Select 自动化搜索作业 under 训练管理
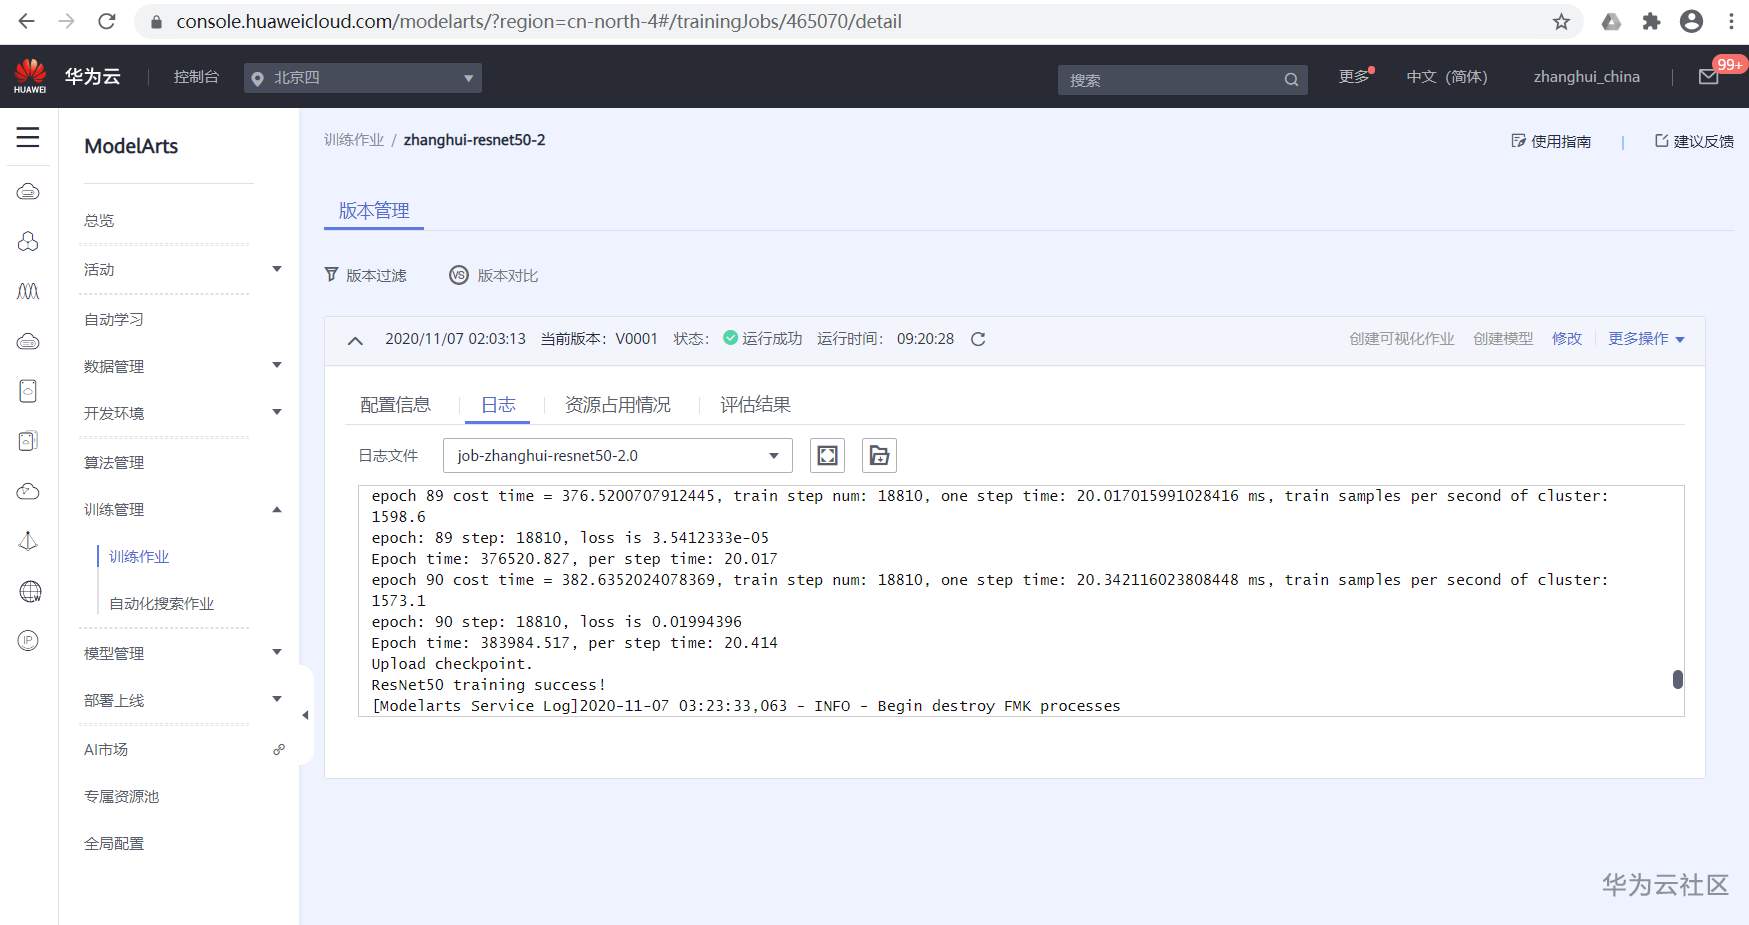Viewport: 1749px width, 925px height. pyautogui.click(x=161, y=603)
